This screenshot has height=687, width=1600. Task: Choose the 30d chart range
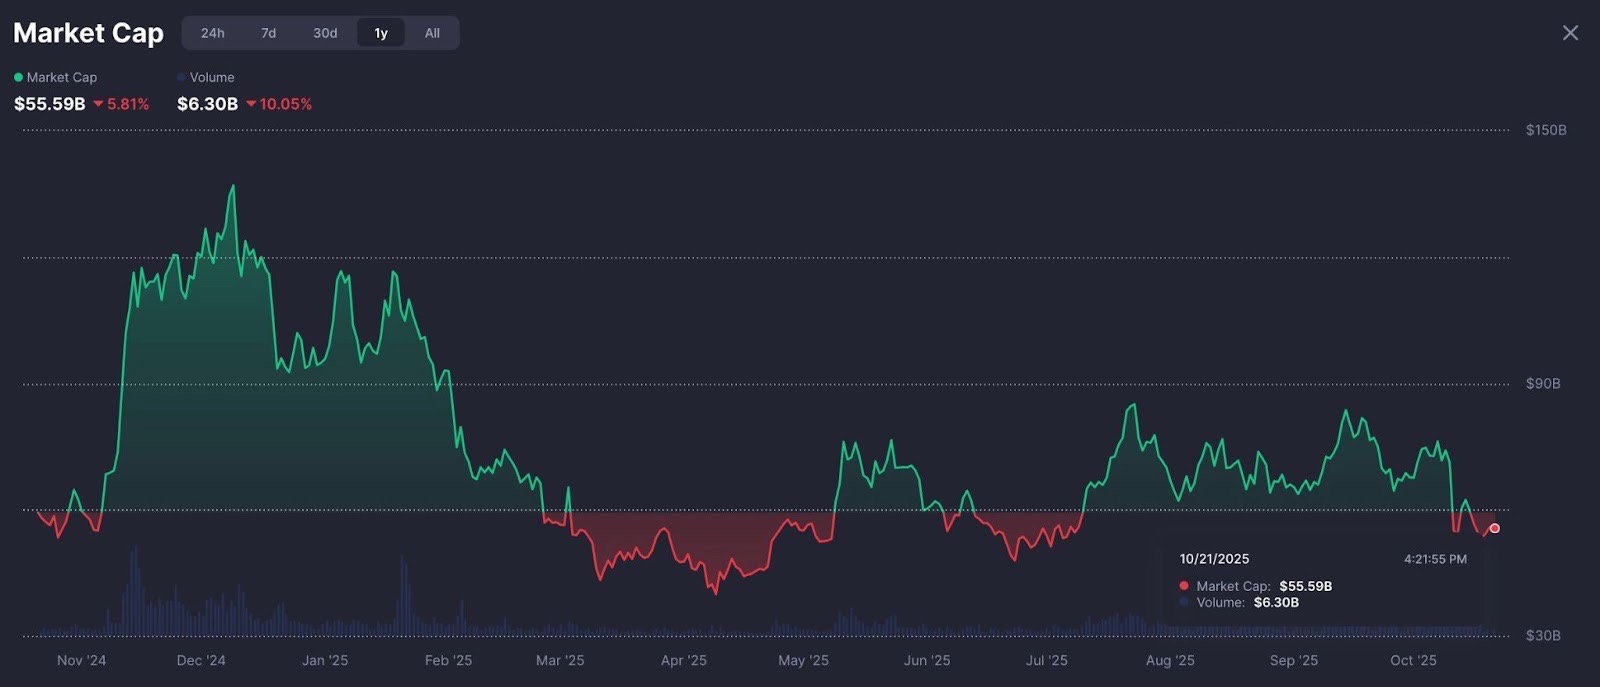click(x=325, y=33)
